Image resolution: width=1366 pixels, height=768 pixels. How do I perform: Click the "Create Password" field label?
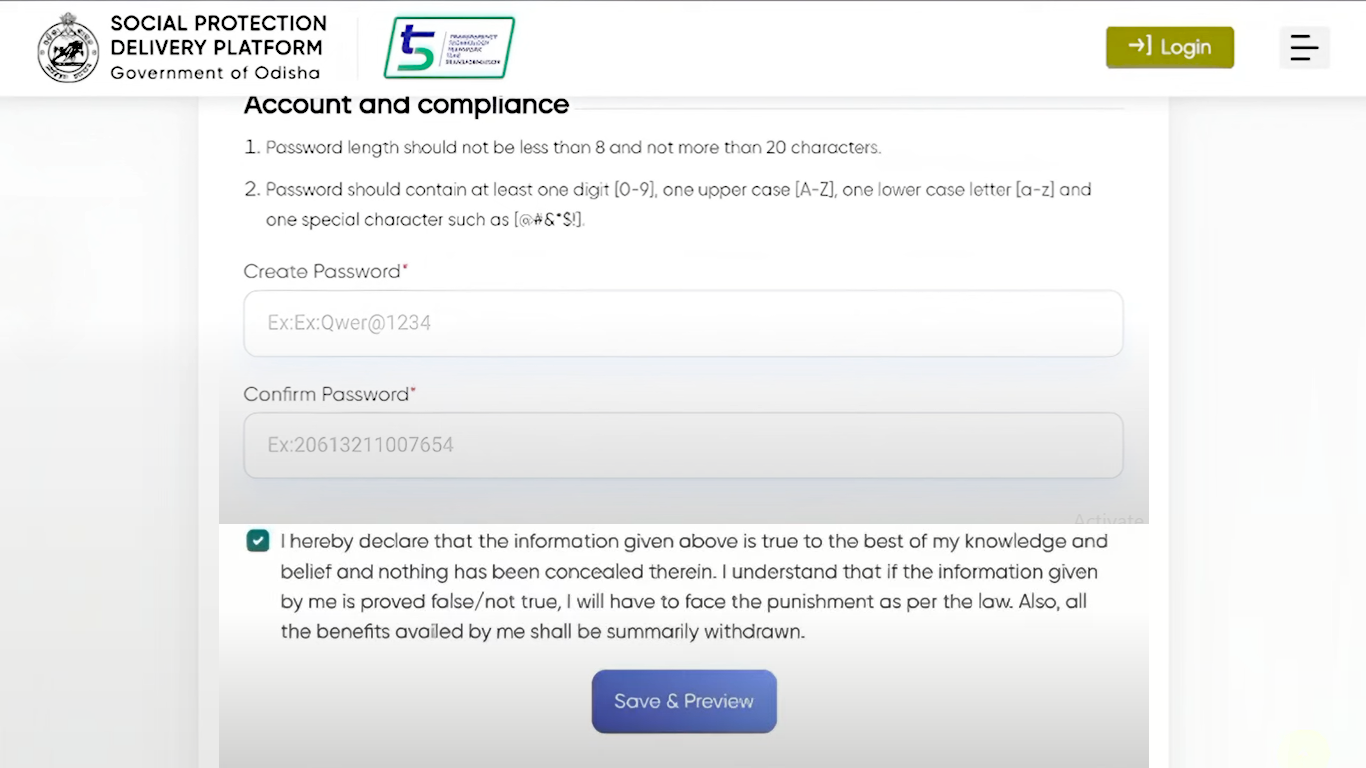(321, 271)
